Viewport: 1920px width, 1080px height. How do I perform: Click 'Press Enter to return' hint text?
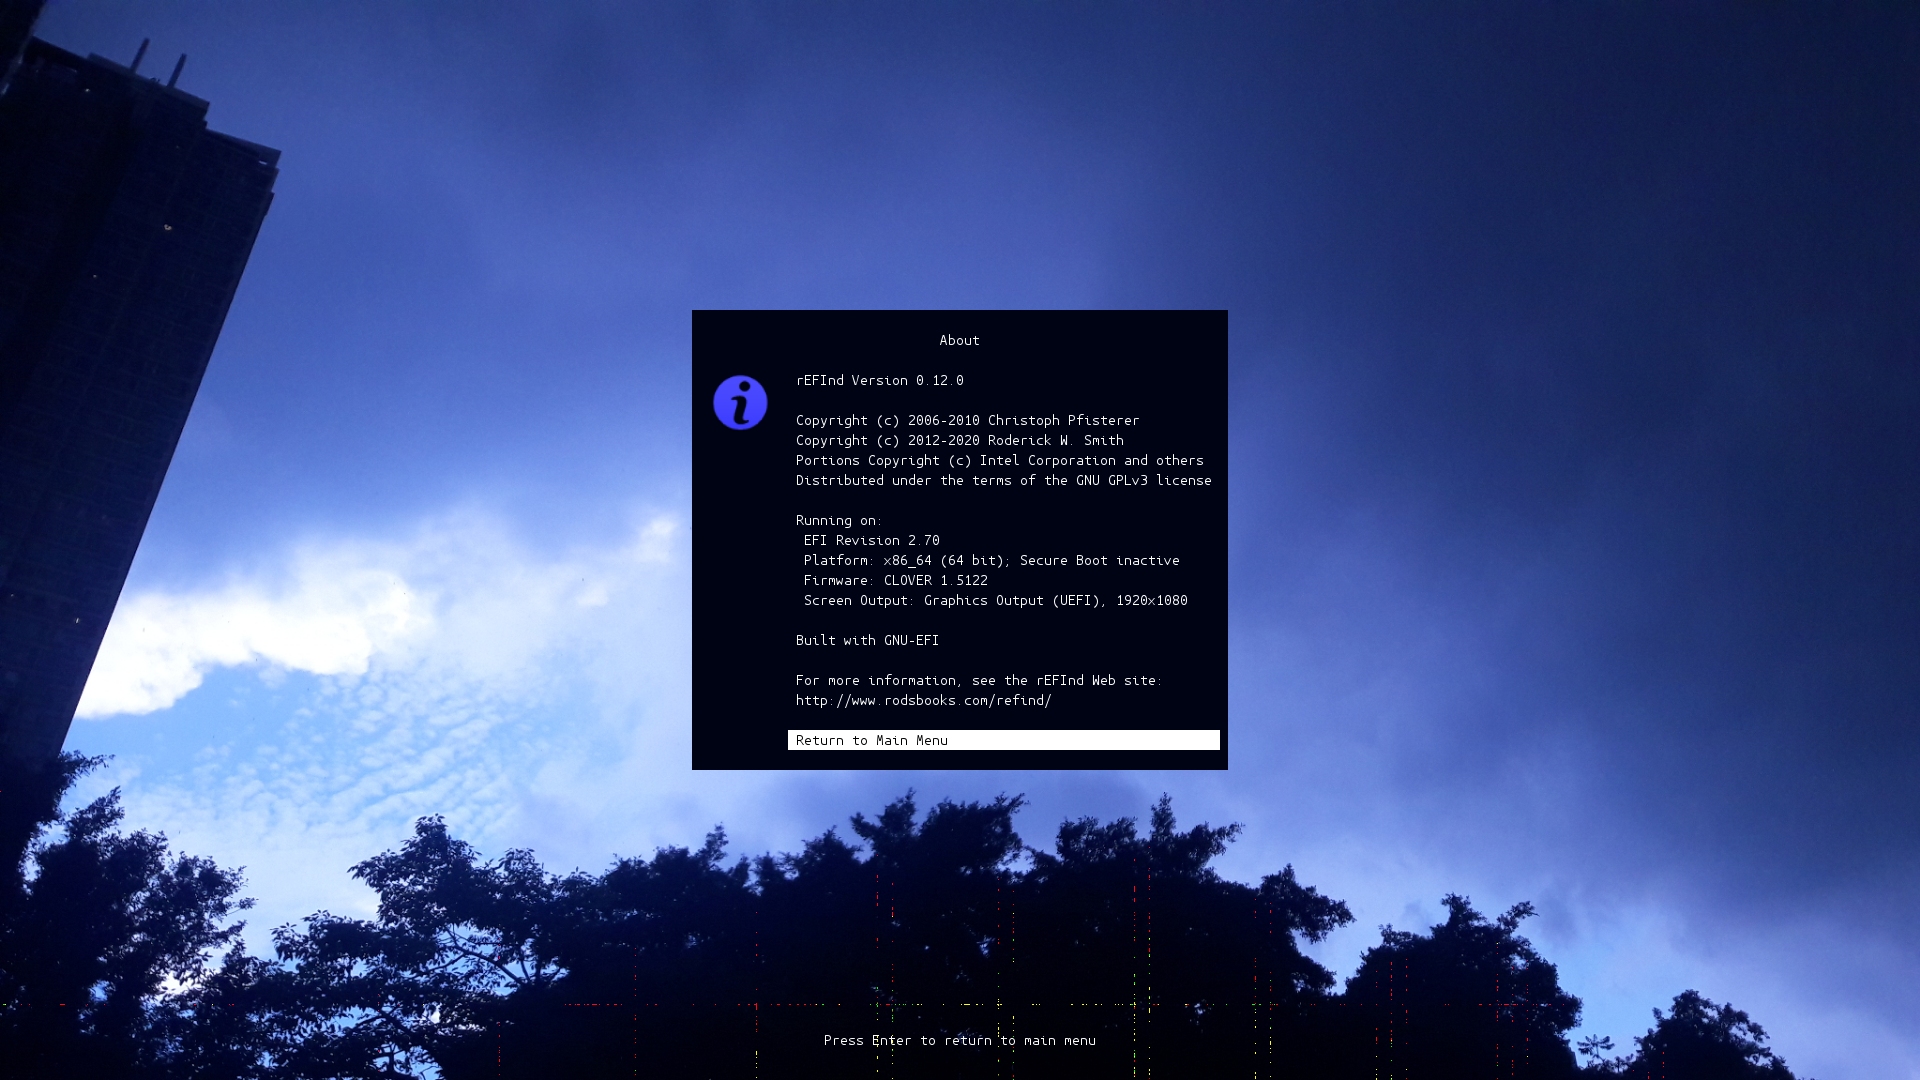[x=960, y=1040]
